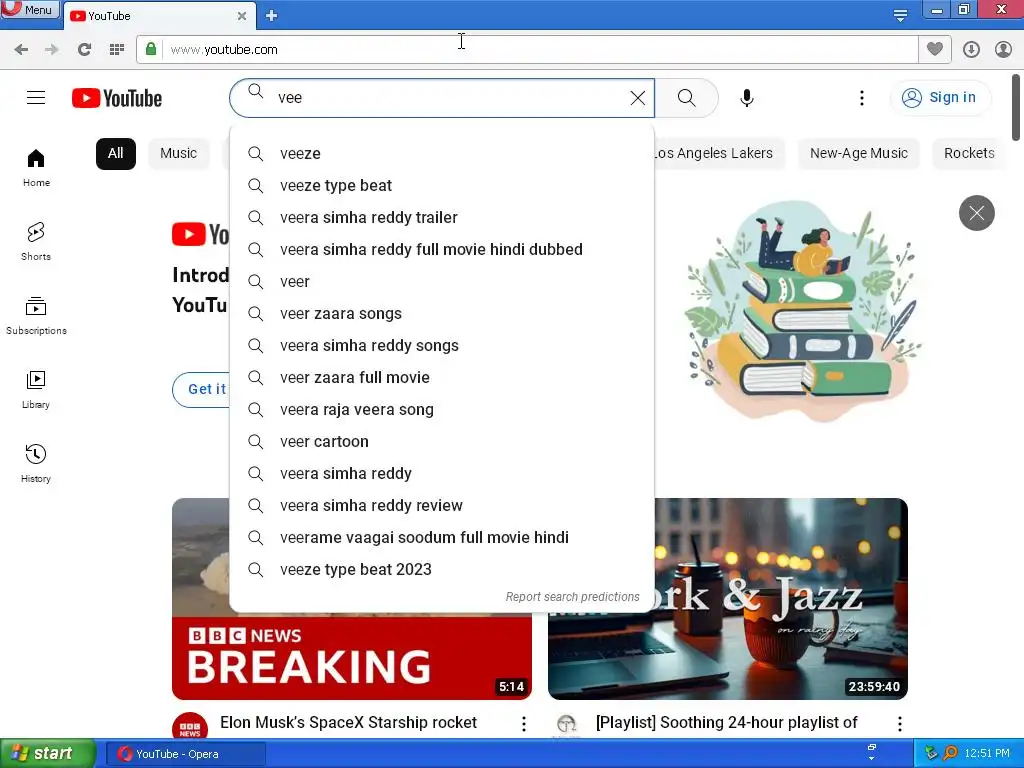This screenshot has height=768, width=1024.
Task: Select the All filter chip
Action: (x=116, y=153)
